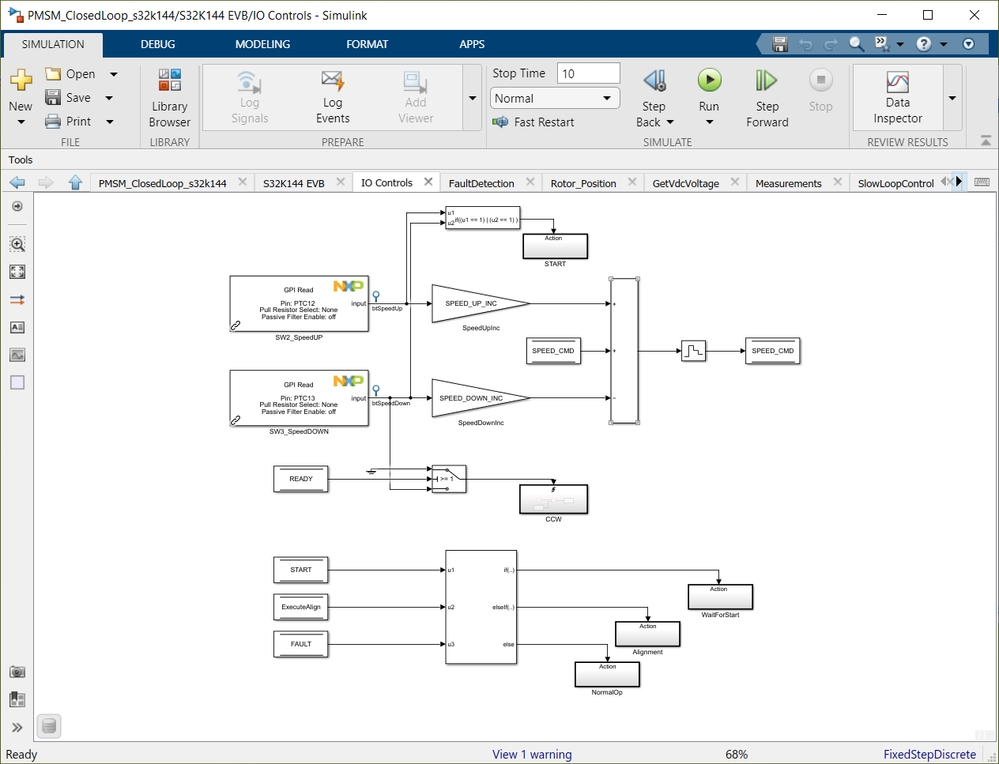Open the Normal simulation mode dropdown

pos(554,98)
